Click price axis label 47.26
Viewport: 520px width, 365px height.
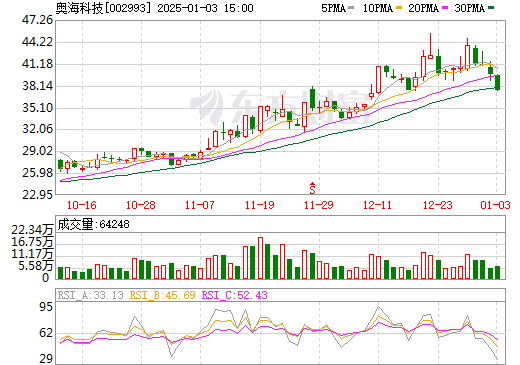37,20
